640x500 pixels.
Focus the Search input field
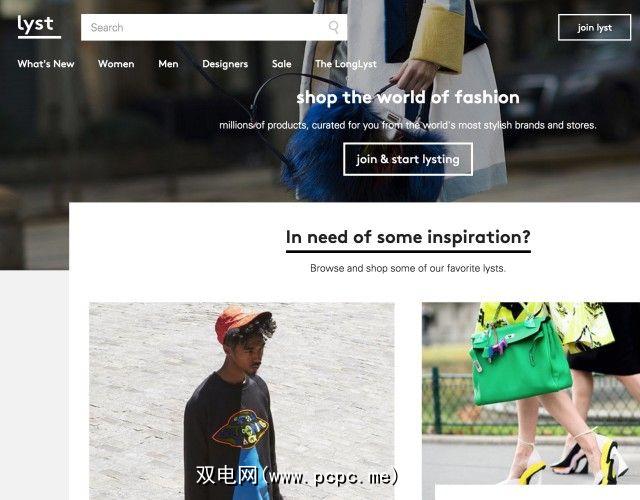(214, 27)
